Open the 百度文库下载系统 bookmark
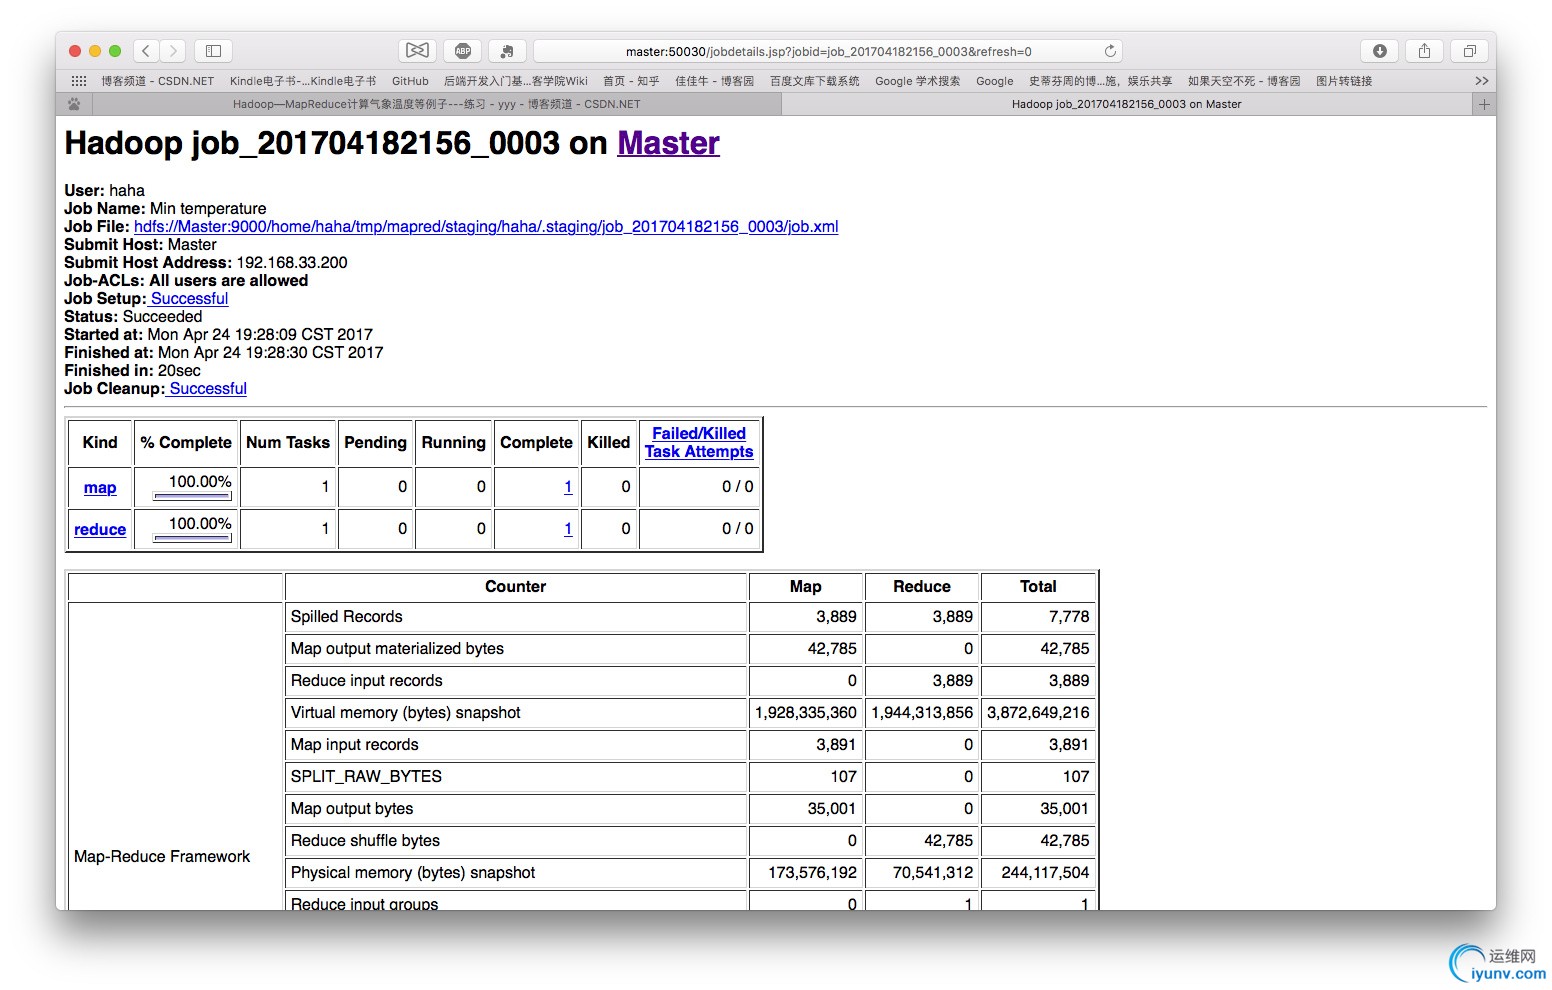The image size is (1552, 990). tap(814, 81)
